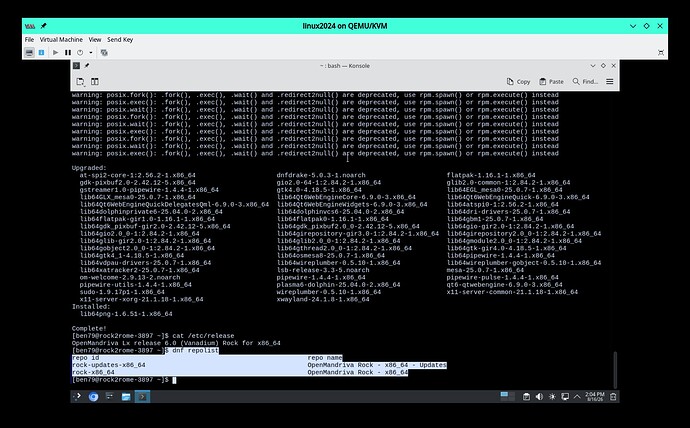Switch to fullscreen with the virt-manager corner icon
This screenshot has width=690, height=428.
(x=661, y=53)
